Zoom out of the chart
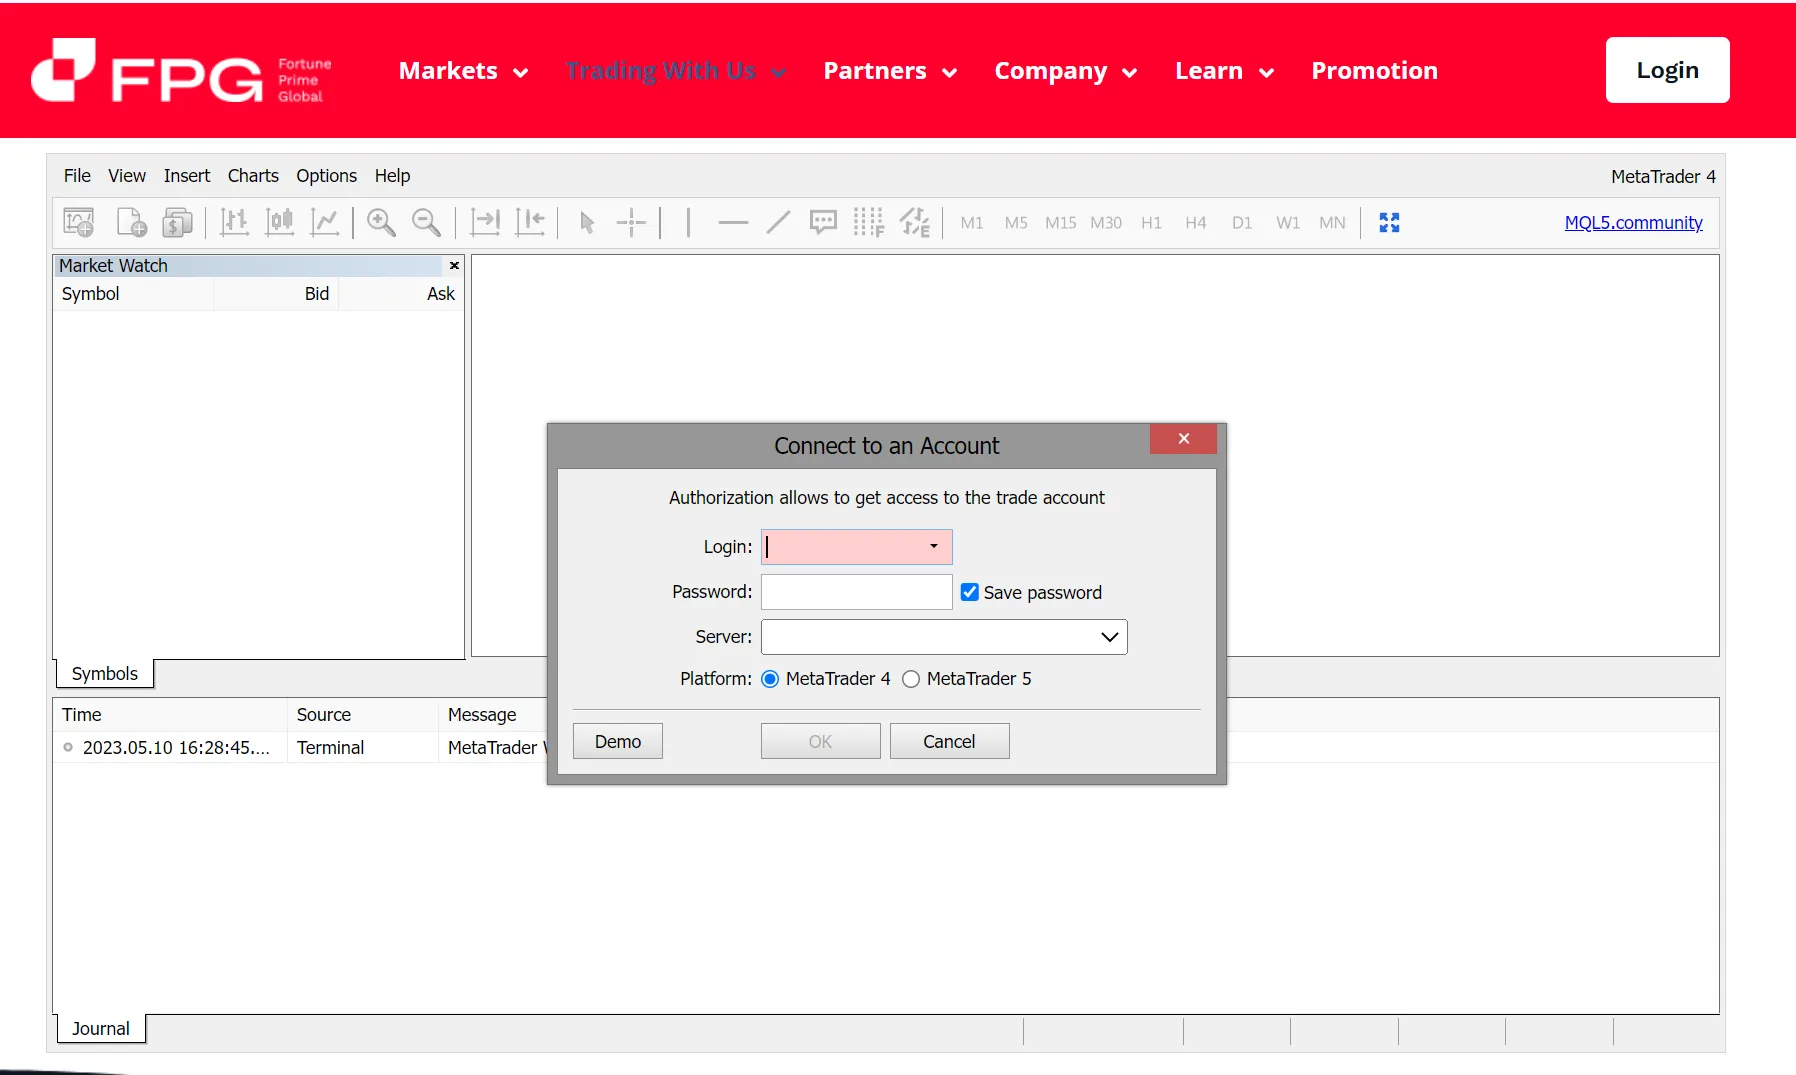Image resolution: width=1796 pixels, height=1075 pixels. coord(427,222)
